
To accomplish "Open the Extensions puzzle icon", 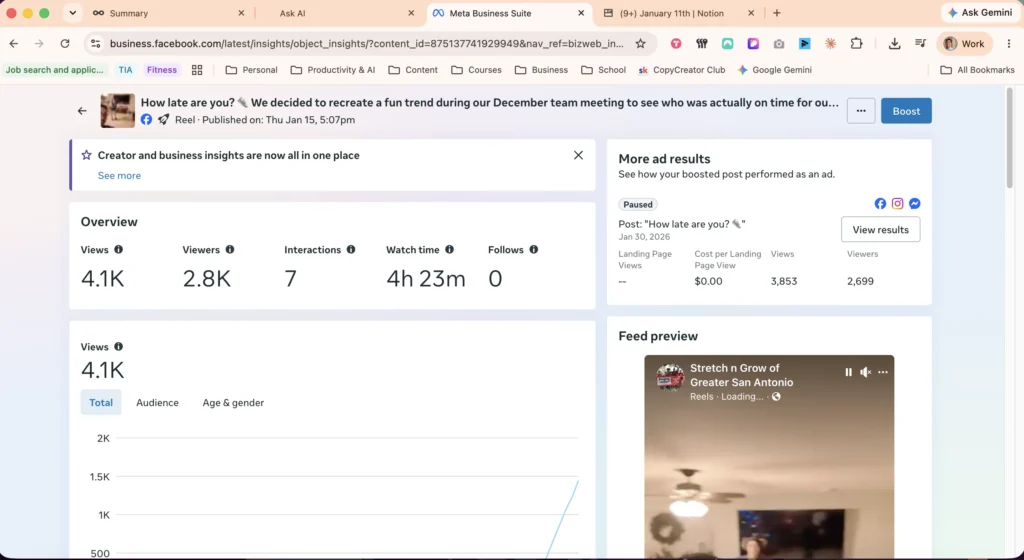I will 856,44.
